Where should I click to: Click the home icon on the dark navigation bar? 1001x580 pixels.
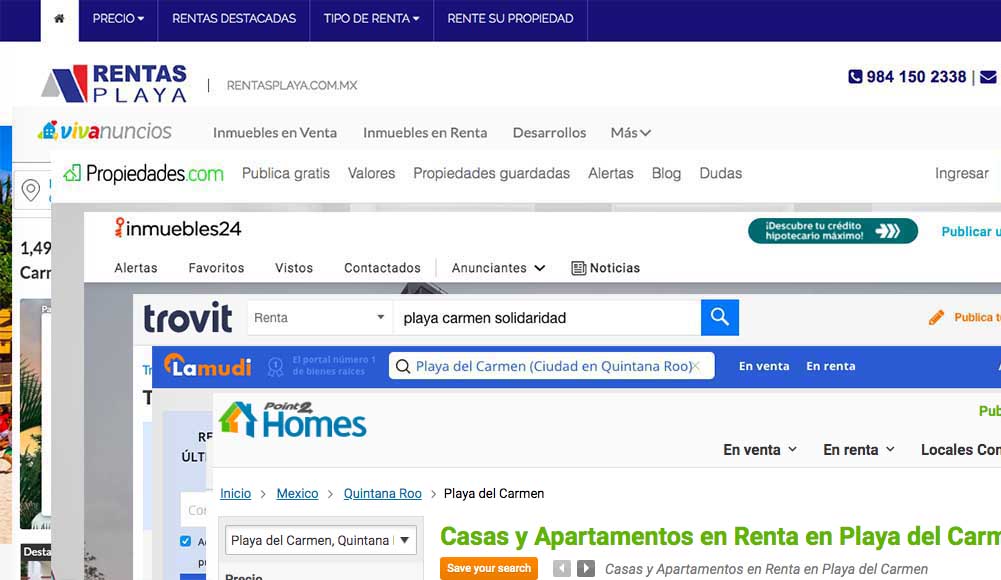[59, 18]
